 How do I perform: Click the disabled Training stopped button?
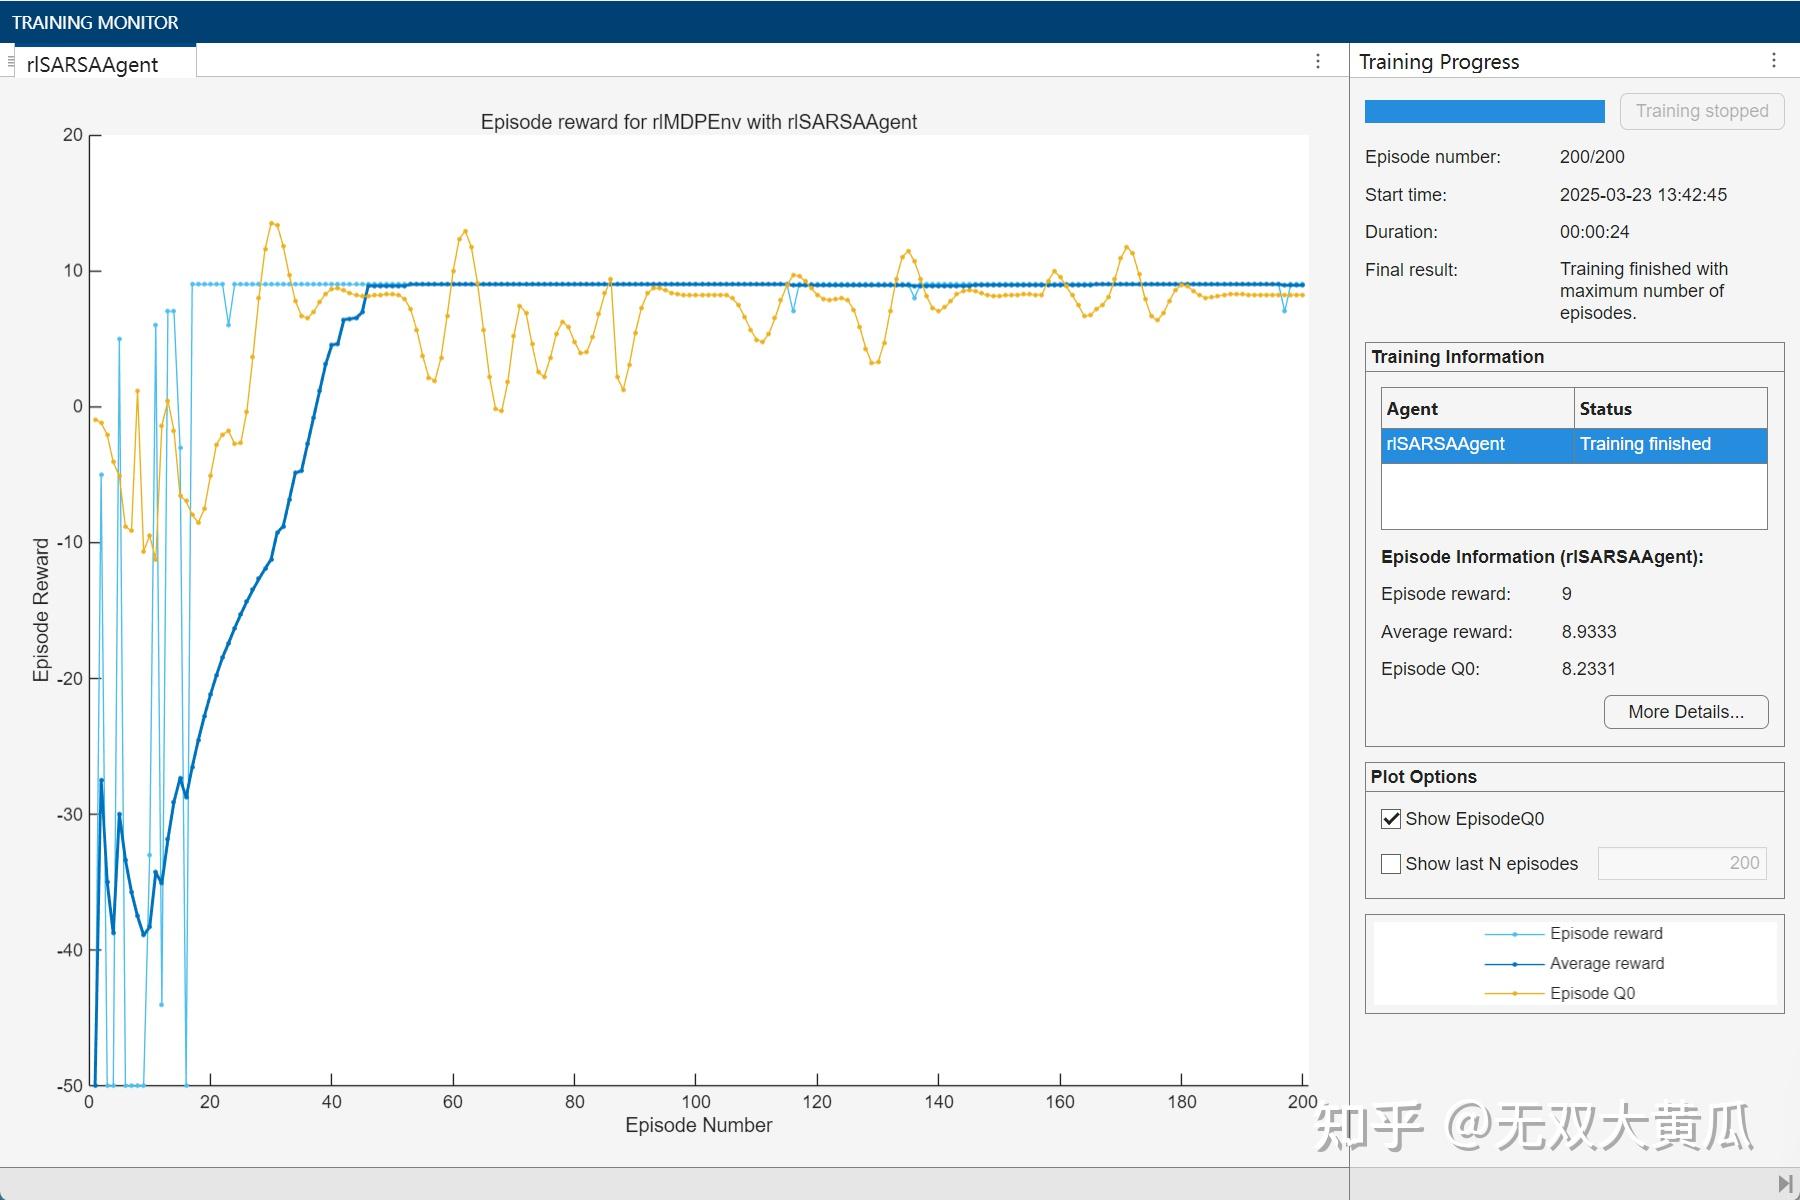[1702, 111]
